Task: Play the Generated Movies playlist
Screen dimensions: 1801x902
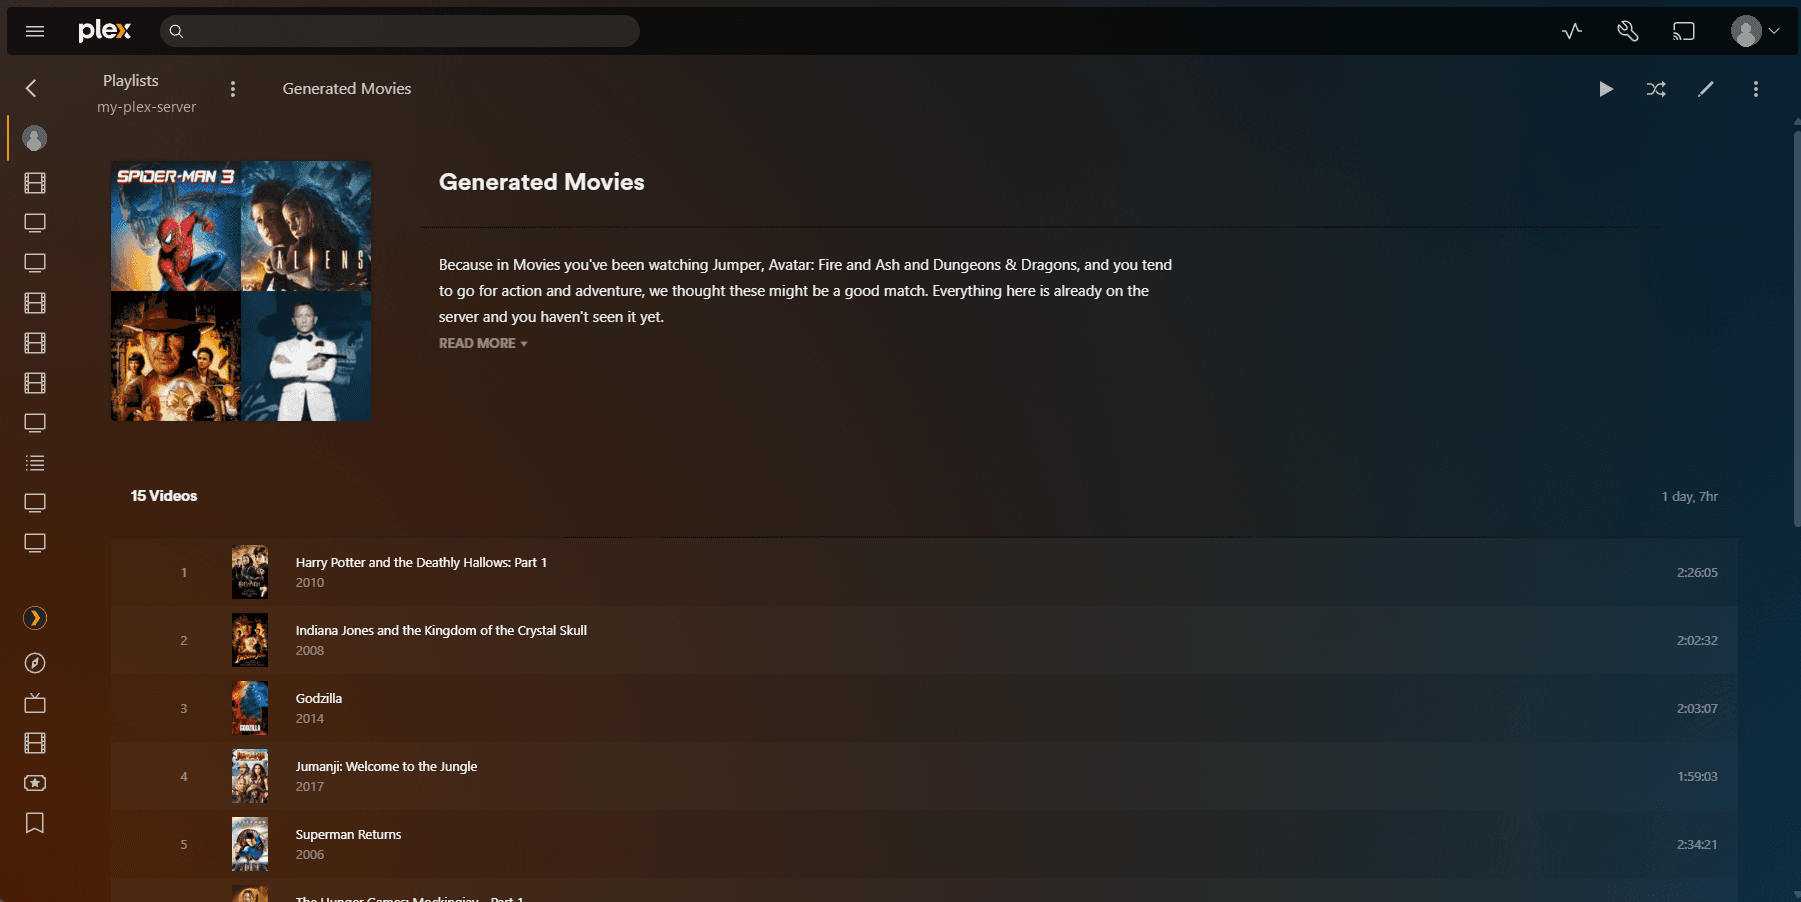Action: 1606,89
